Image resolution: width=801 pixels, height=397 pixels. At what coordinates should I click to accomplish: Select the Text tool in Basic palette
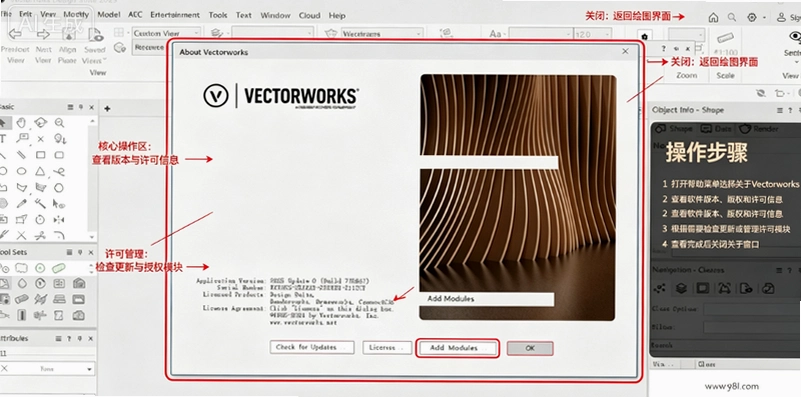click(3, 138)
